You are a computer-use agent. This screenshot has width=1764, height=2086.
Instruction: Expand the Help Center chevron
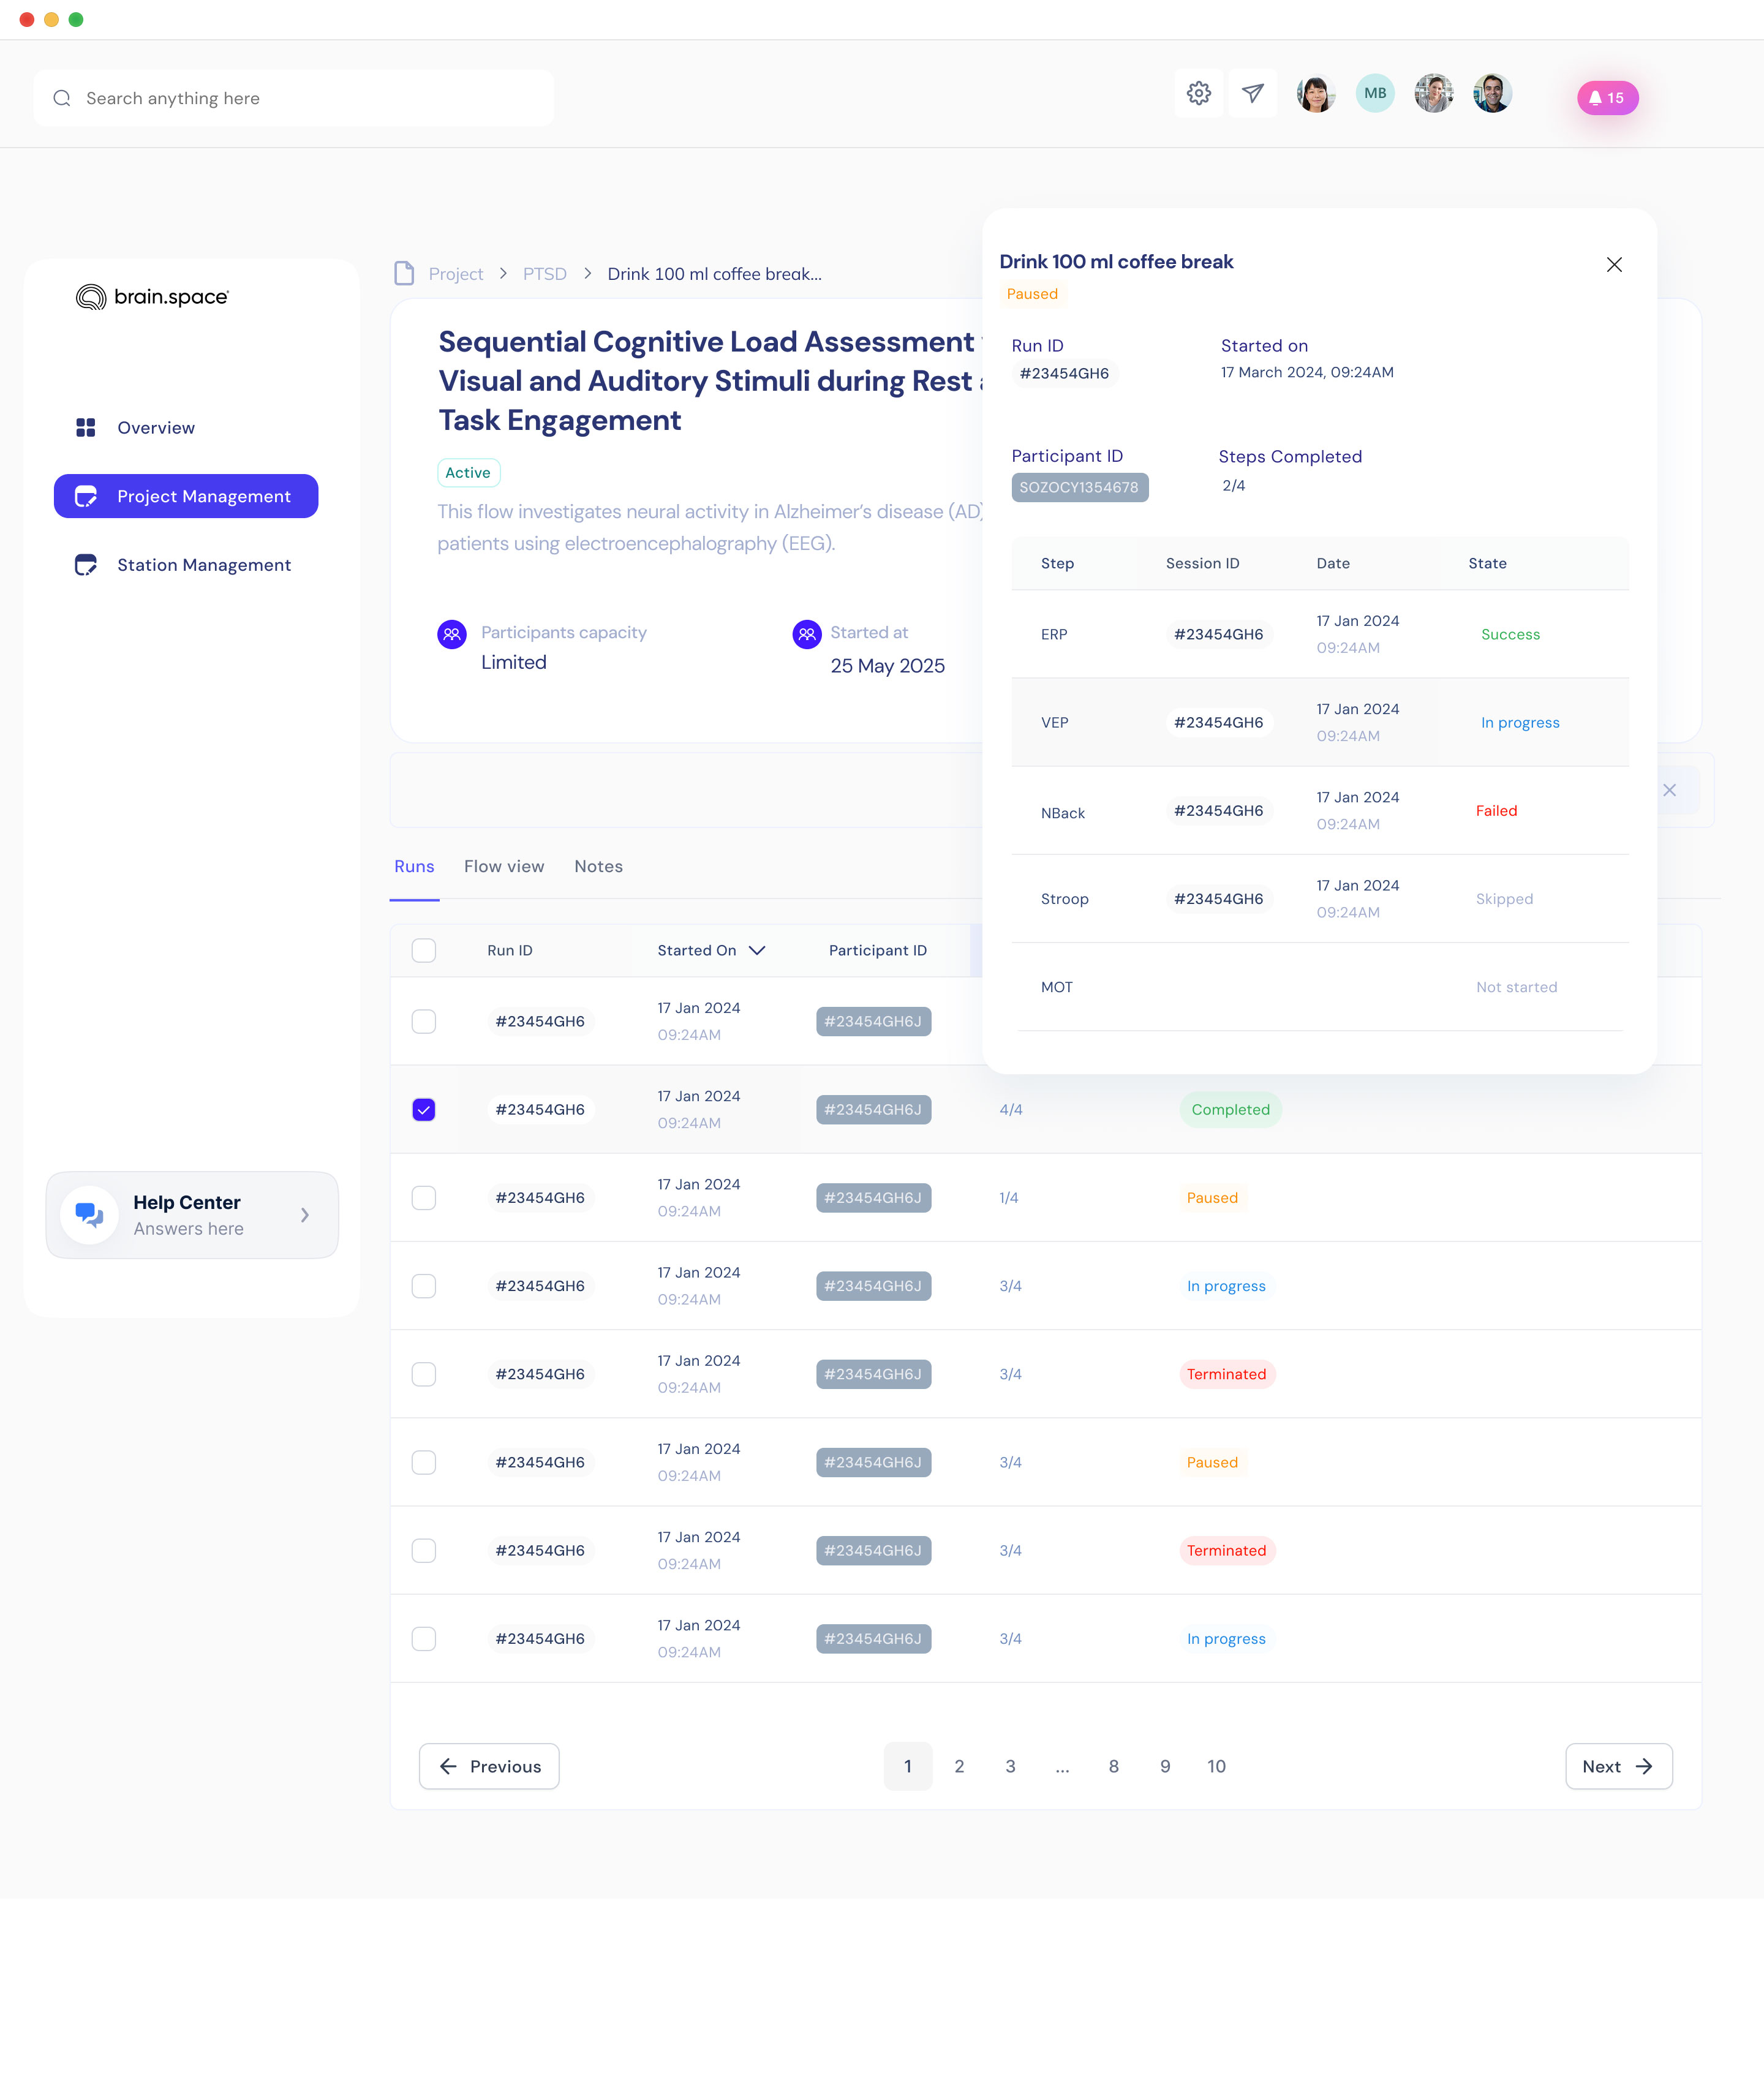[305, 1215]
